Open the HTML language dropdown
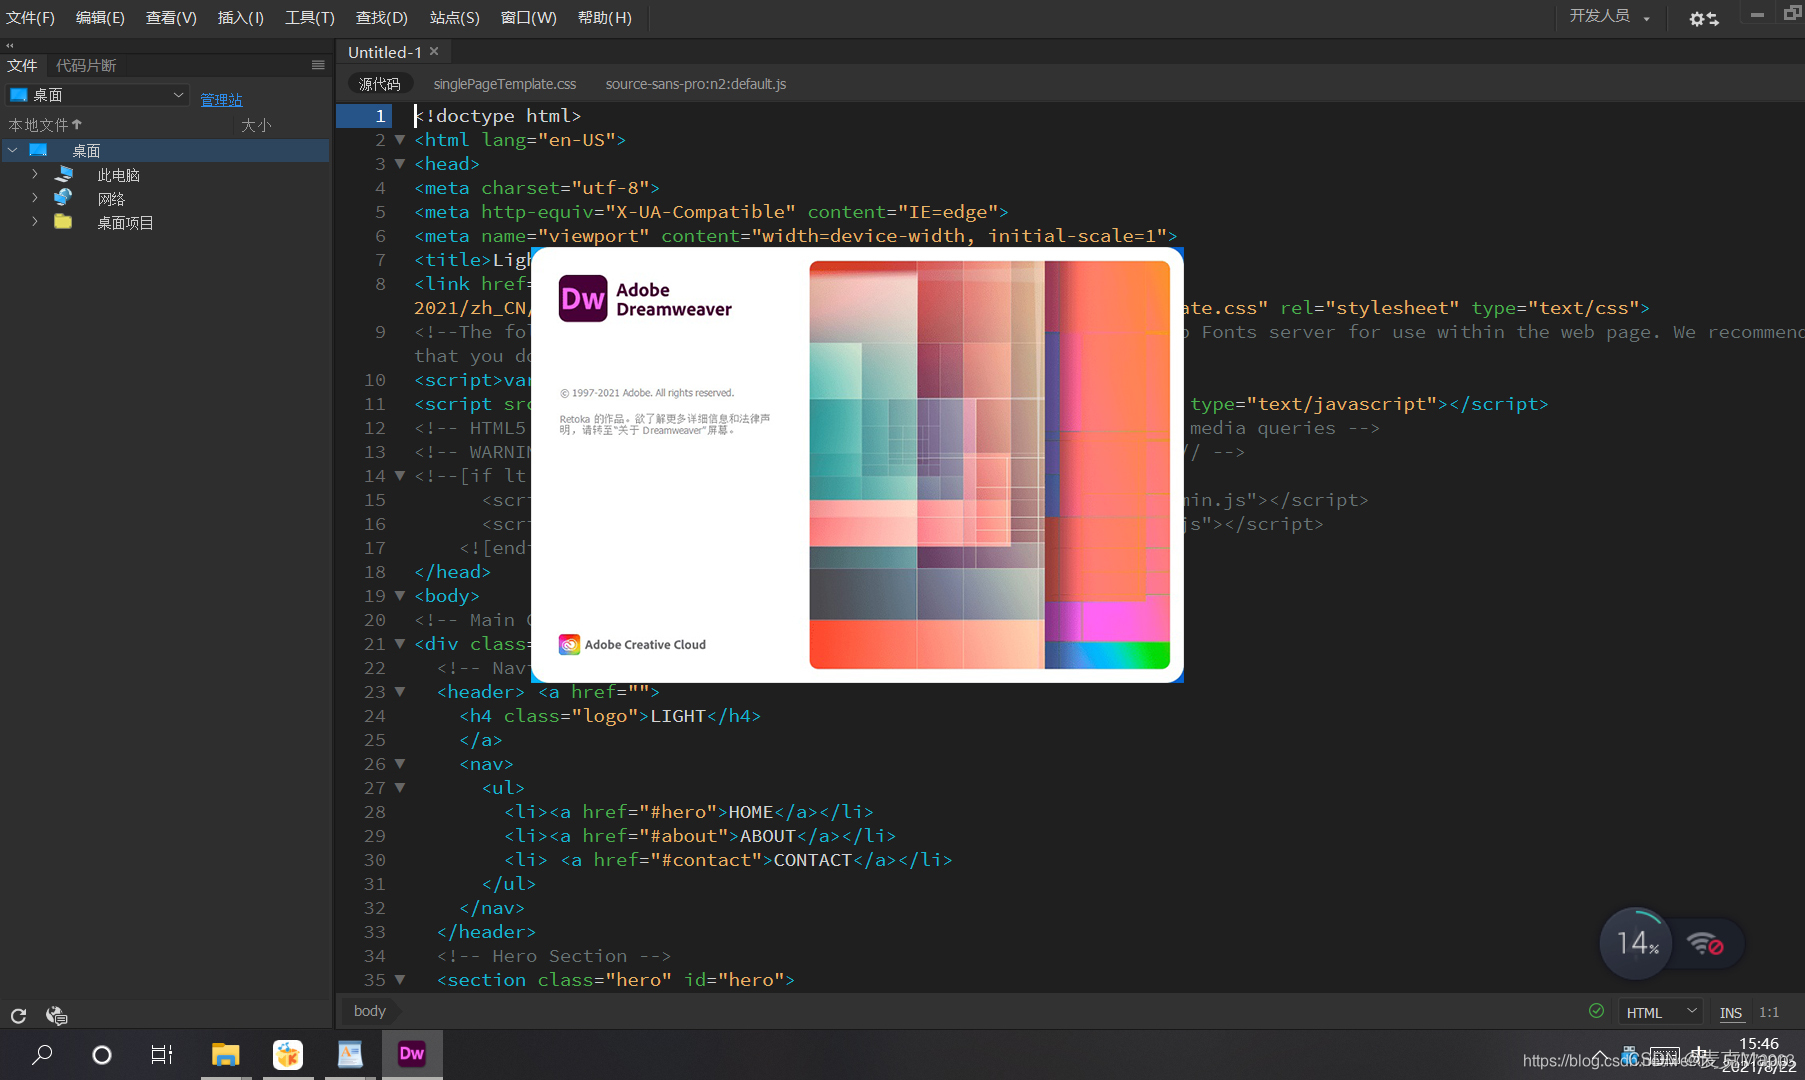 coord(1660,1012)
